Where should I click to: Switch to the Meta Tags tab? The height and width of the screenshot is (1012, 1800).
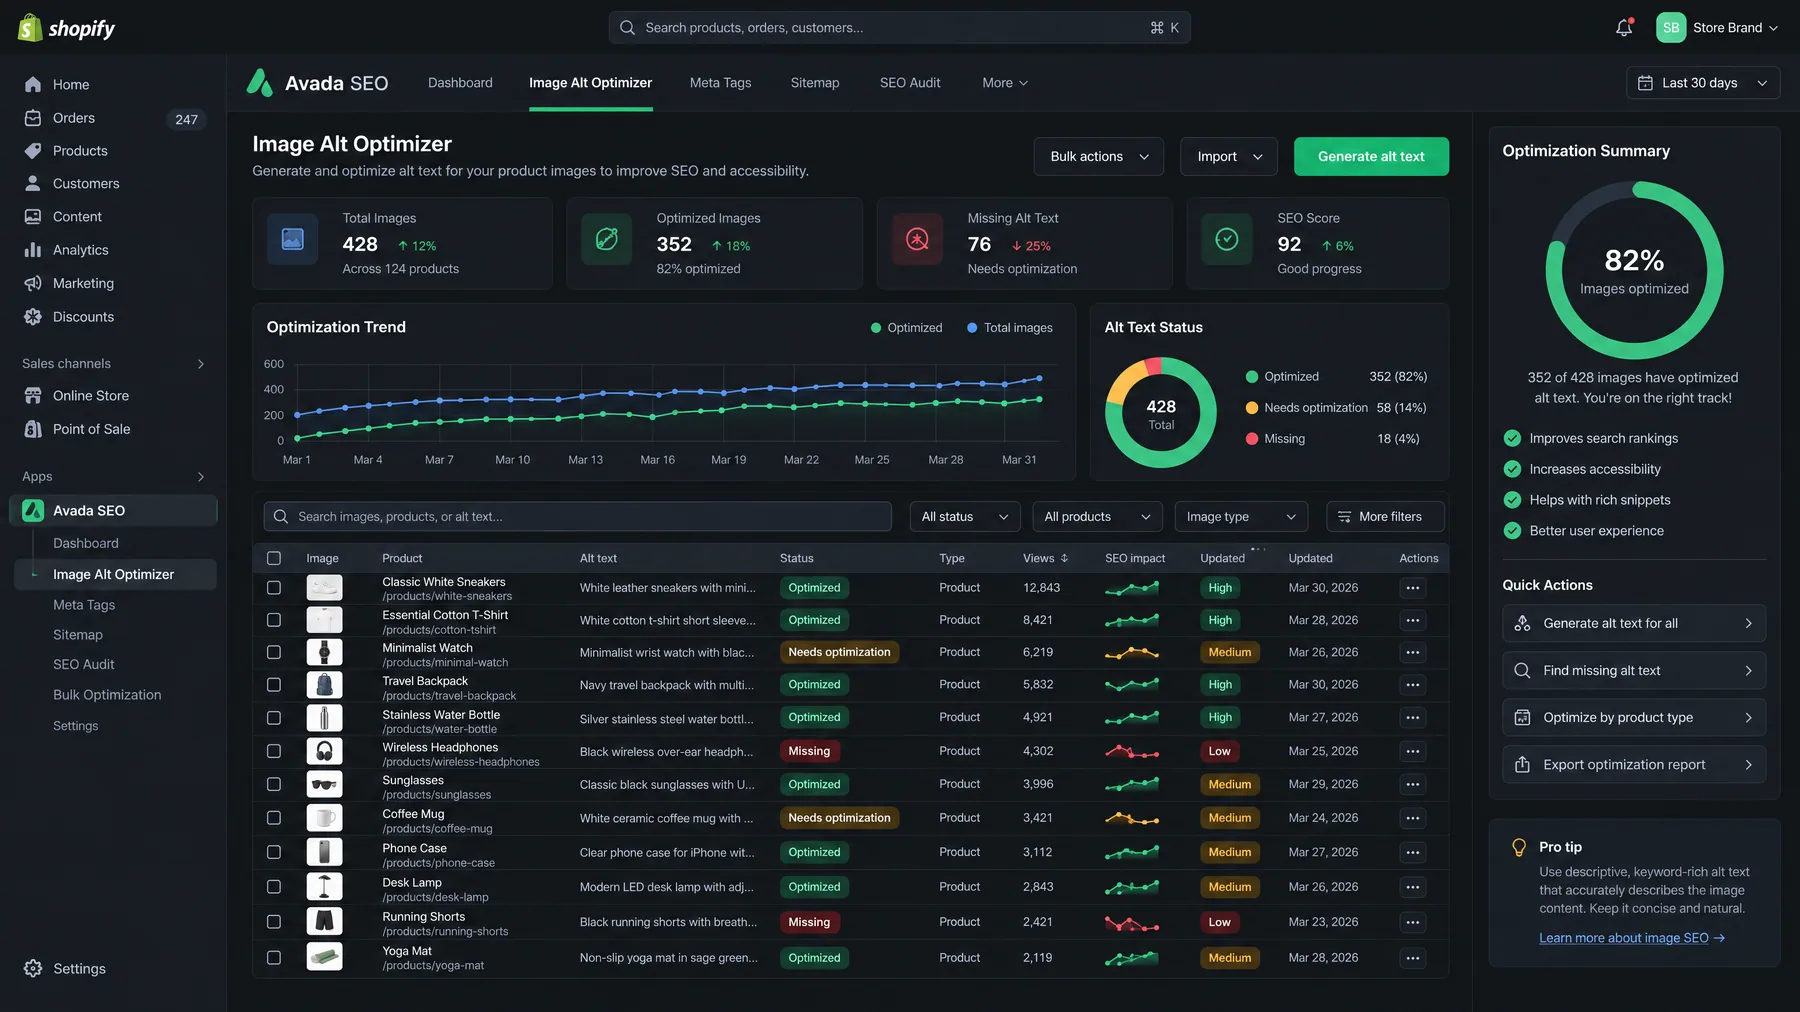(720, 83)
